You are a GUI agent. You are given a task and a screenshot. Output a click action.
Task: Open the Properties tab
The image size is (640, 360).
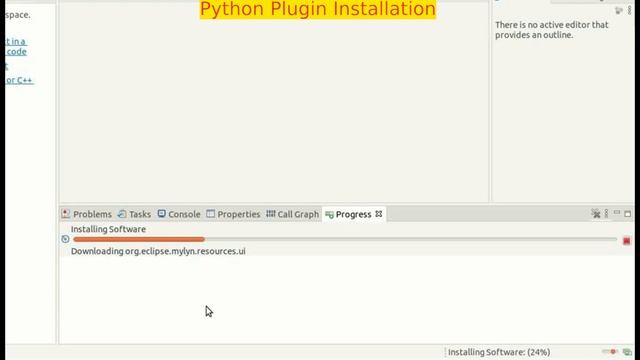click(x=233, y=214)
